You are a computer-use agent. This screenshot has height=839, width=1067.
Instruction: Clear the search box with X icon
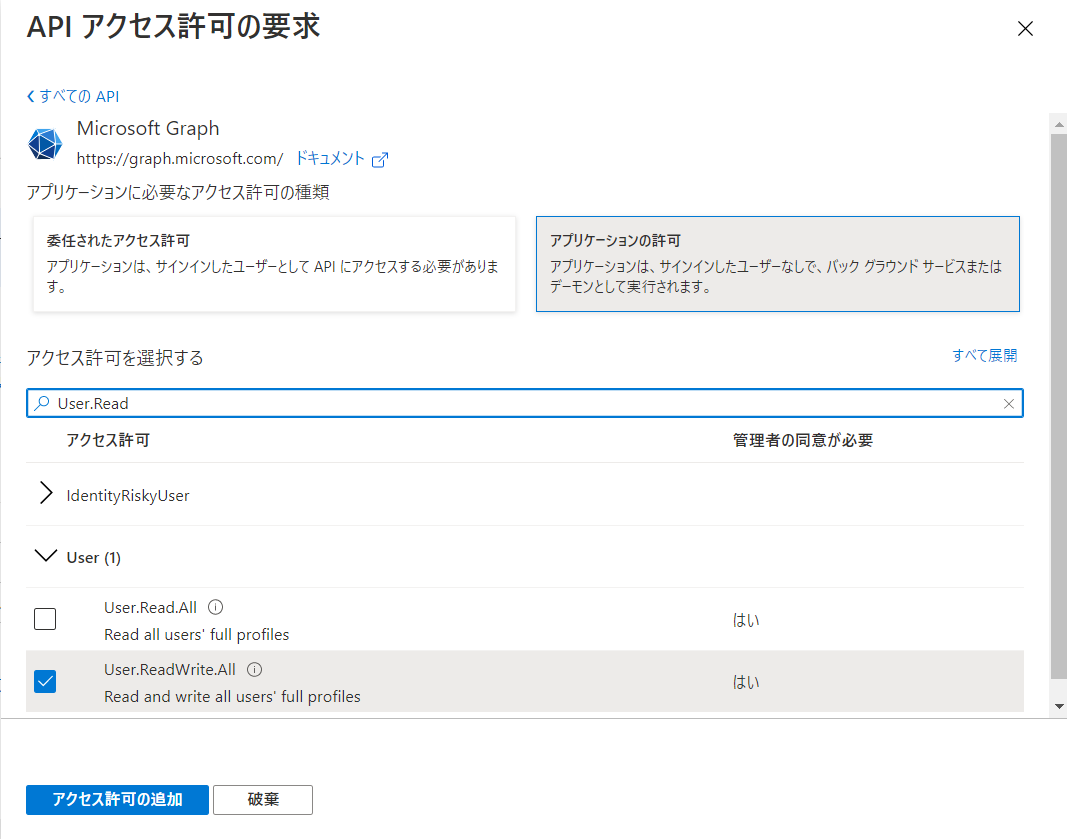coord(1008,404)
